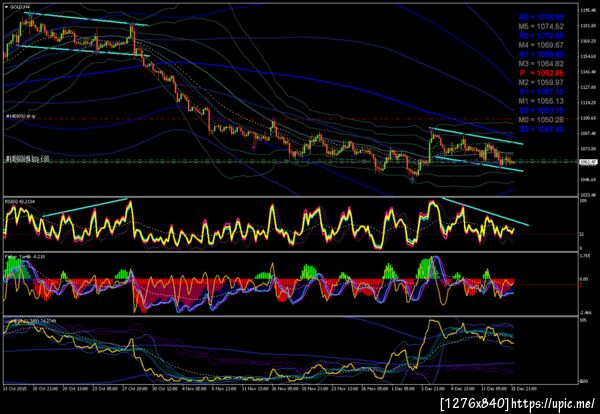Viewport: 600px width, 414px height.
Task: Select the M0 = 1050.28 pivot label
Action: point(541,120)
